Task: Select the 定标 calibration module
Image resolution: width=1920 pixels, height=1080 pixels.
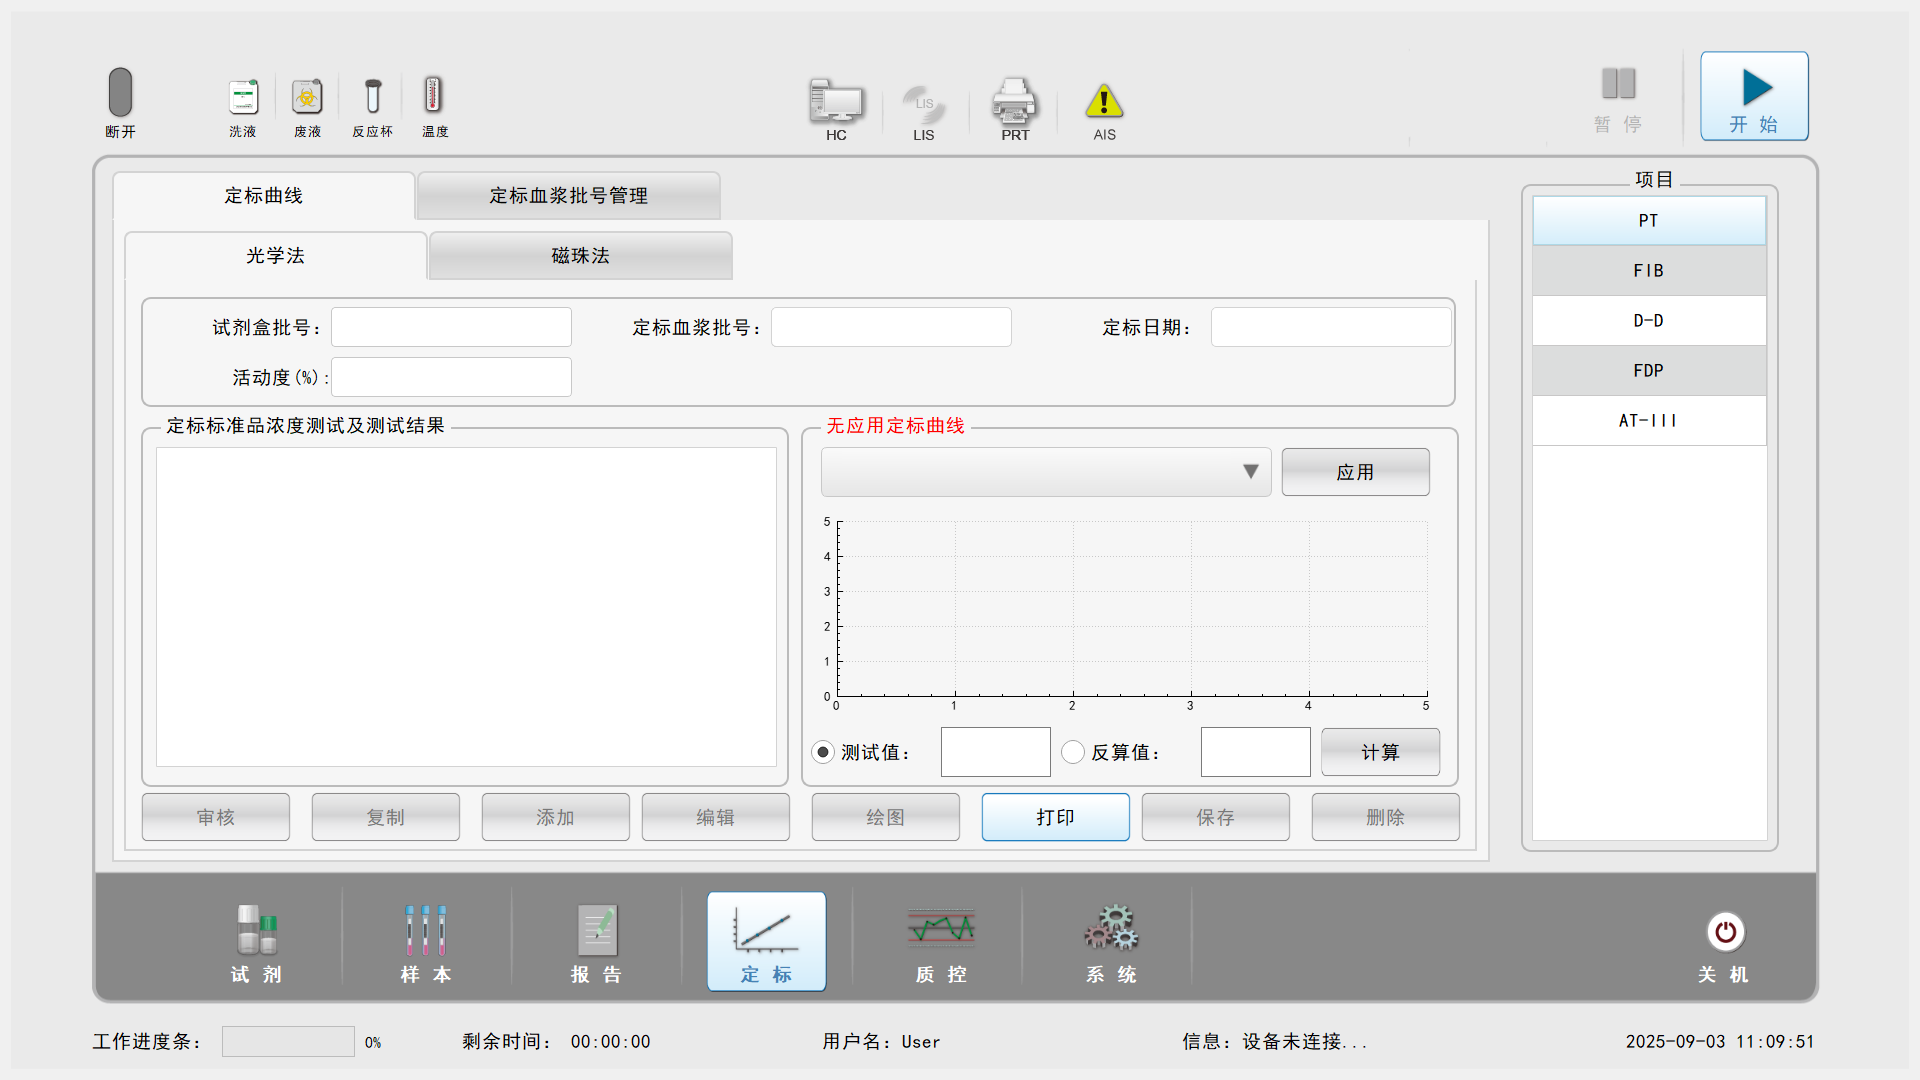Action: click(x=767, y=942)
